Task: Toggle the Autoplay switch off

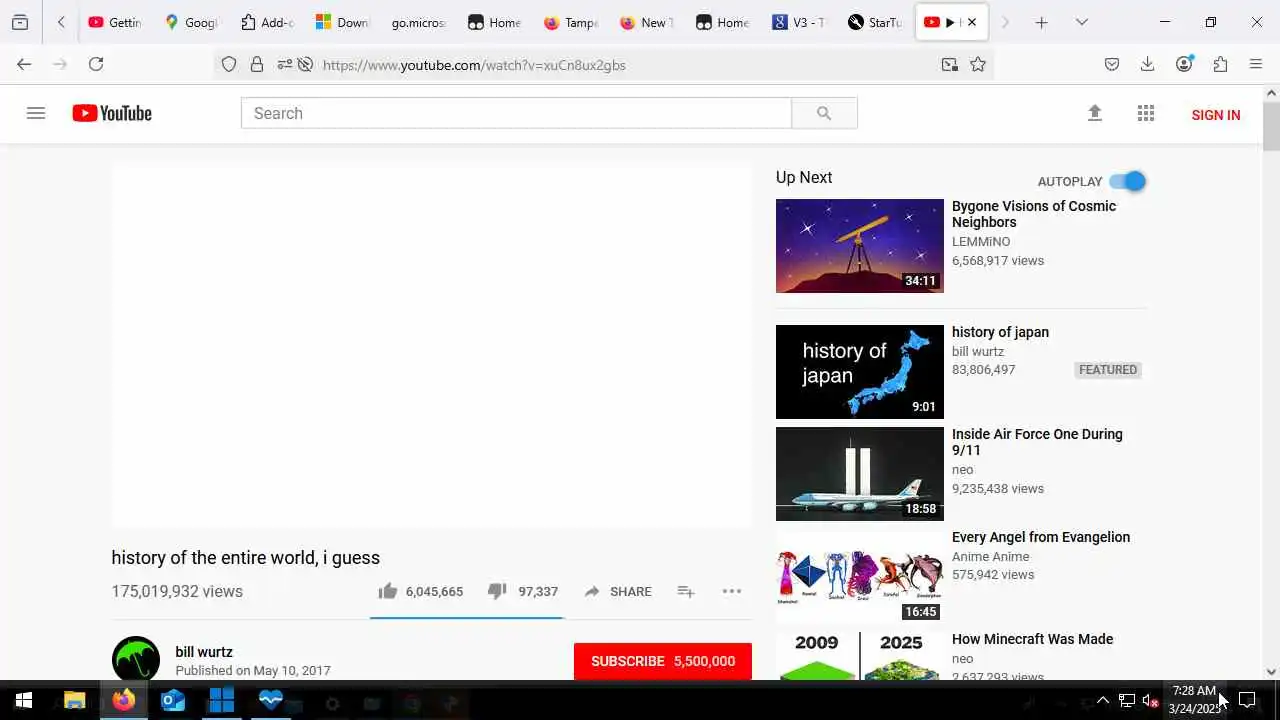Action: [x=1127, y=181]
